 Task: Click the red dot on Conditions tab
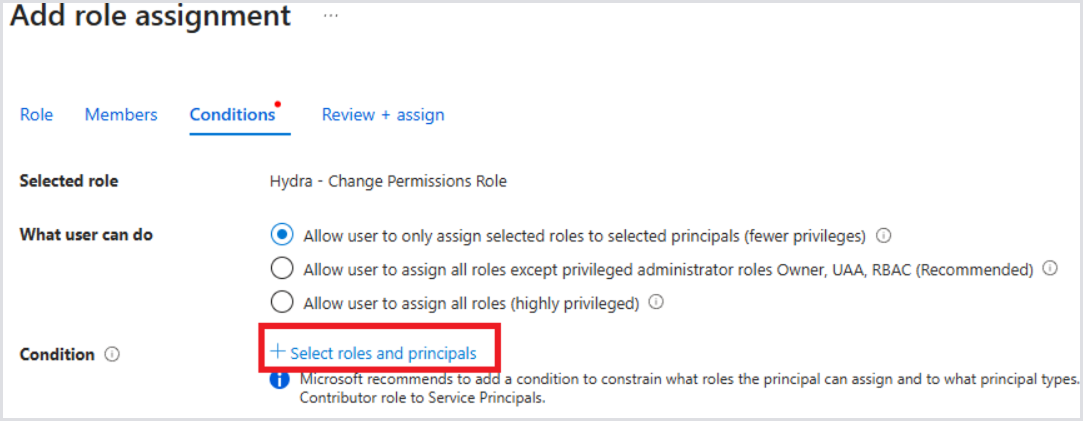pyautogui.click(x=277, y=103)
